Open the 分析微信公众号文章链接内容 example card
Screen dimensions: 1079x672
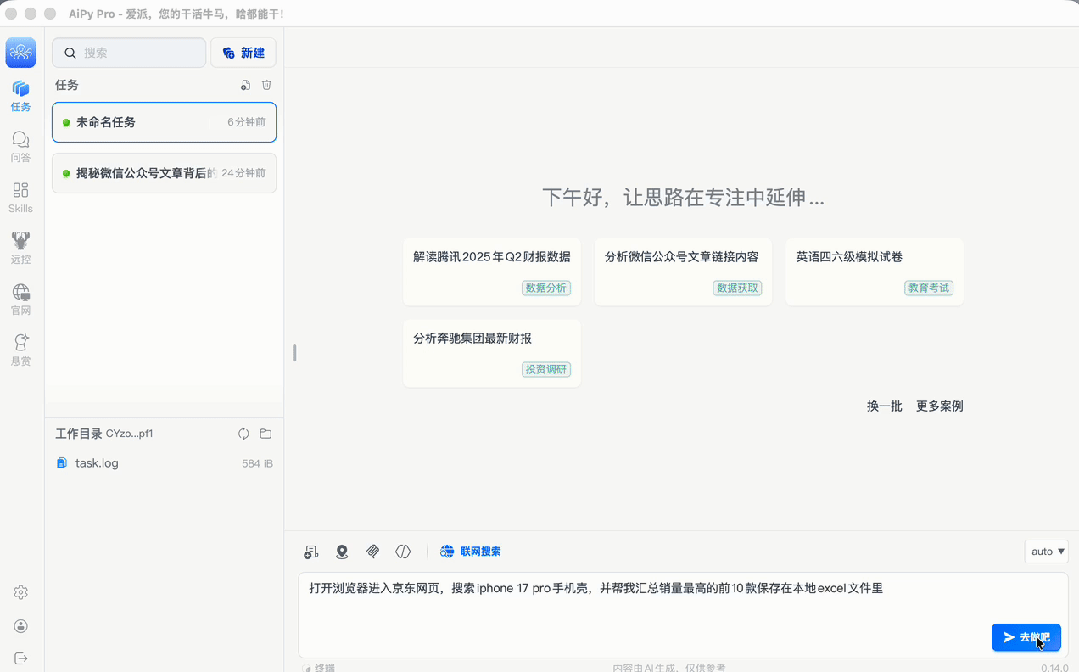(683, 272)
